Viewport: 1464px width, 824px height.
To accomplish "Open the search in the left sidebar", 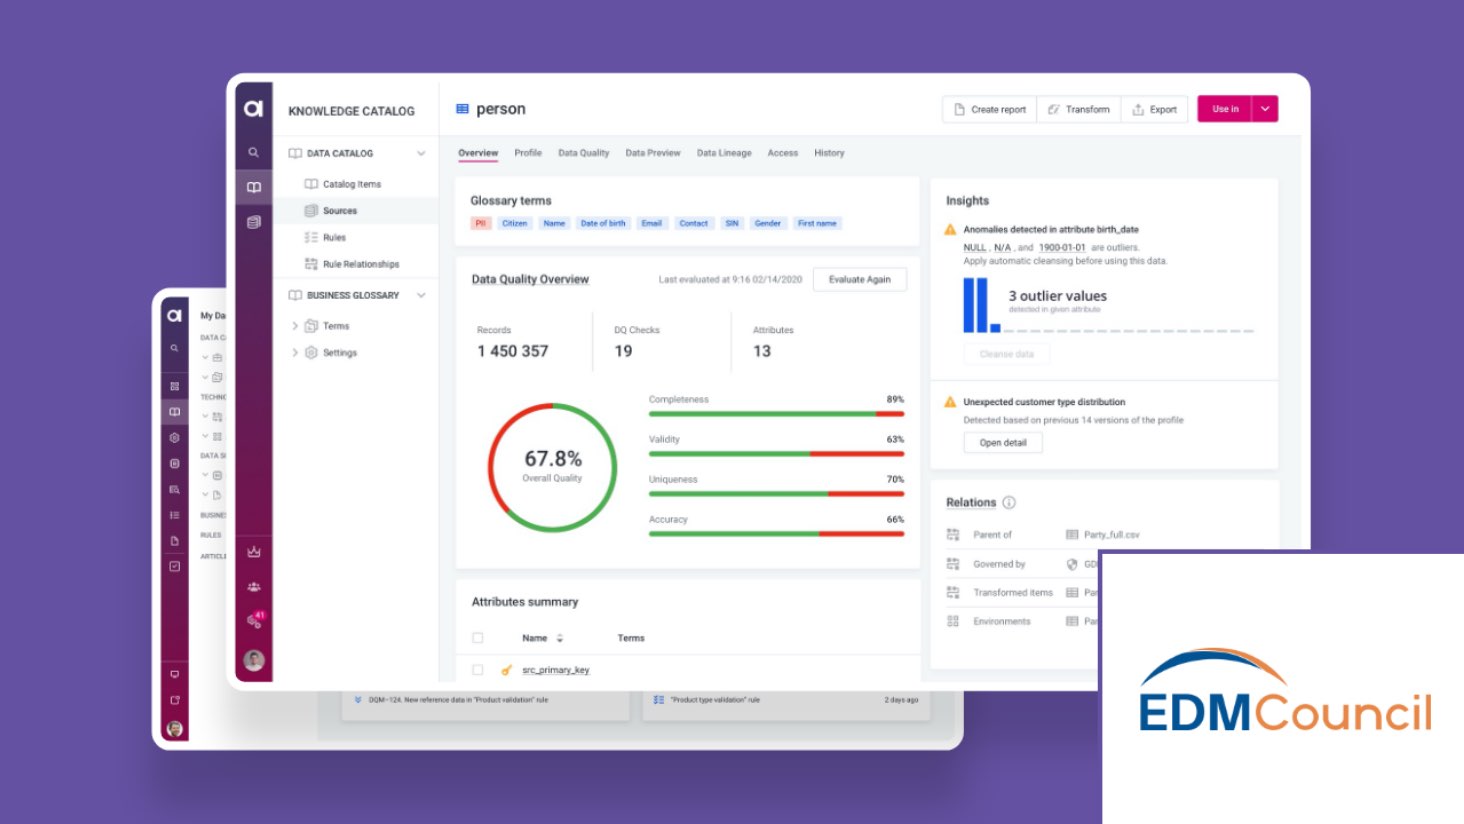I will [x=253, y=152].
